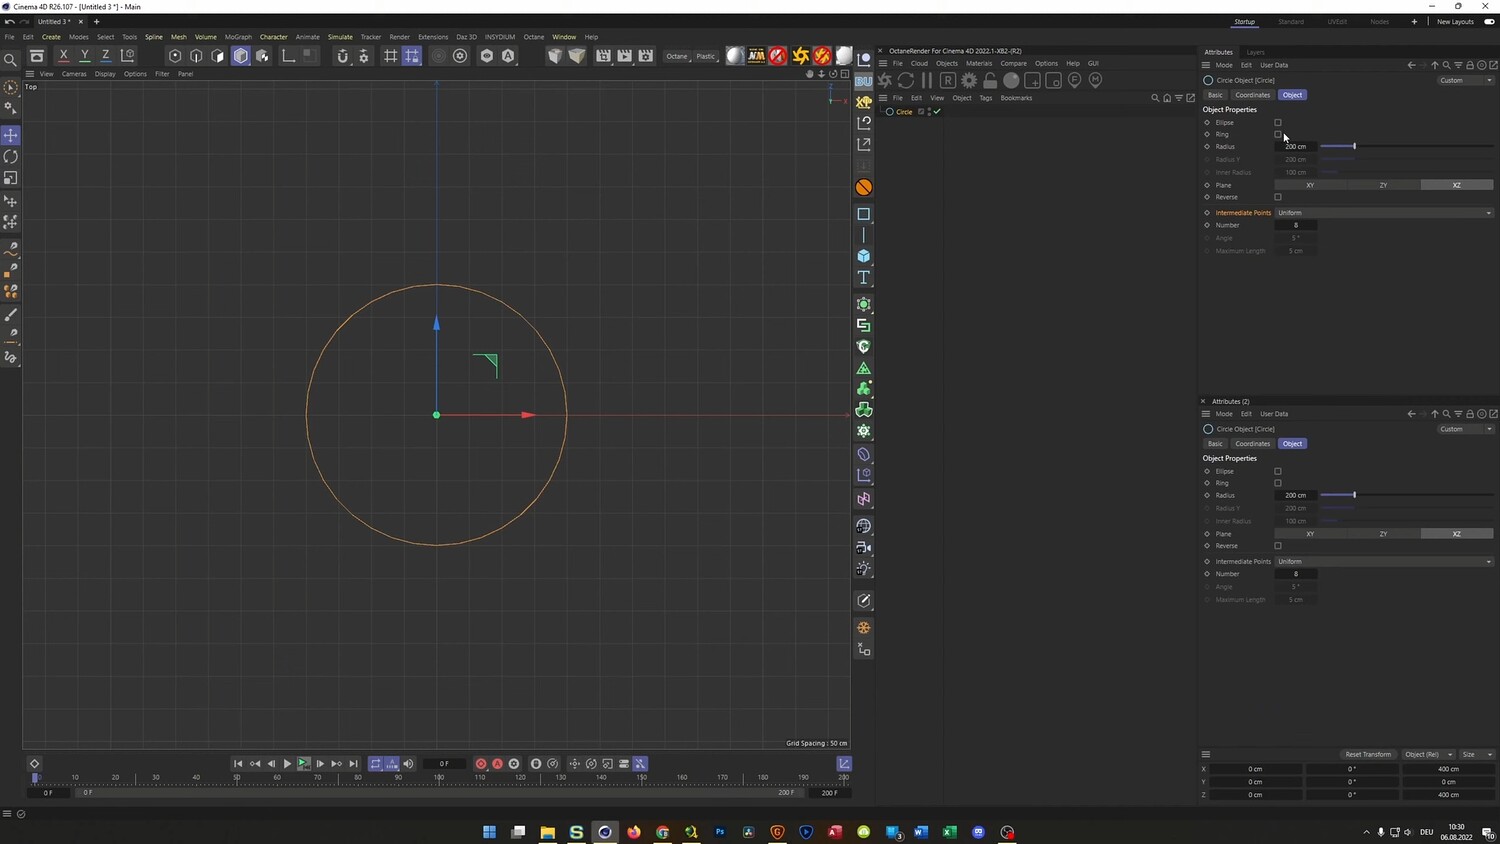The width and height of the screenshot is (1500, 844).
Task: Open Photoshop from the Windows taskbar
Action: [720, 832]
